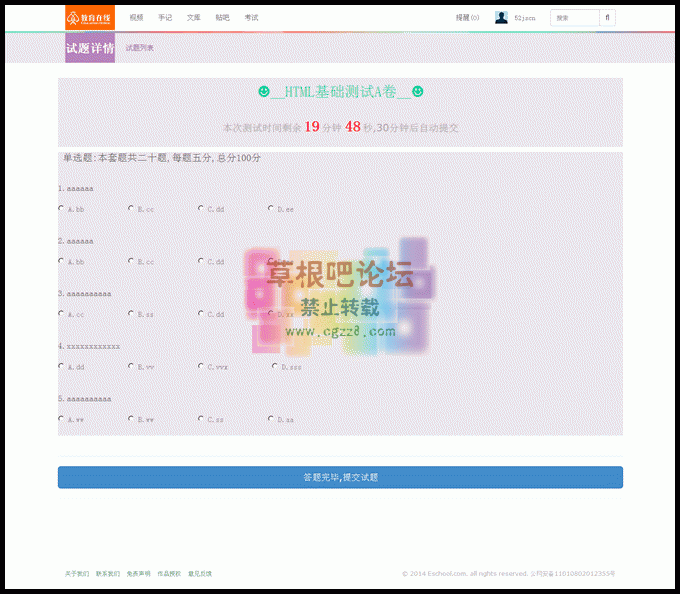Open 作品授权 footer link

point(169,574)
